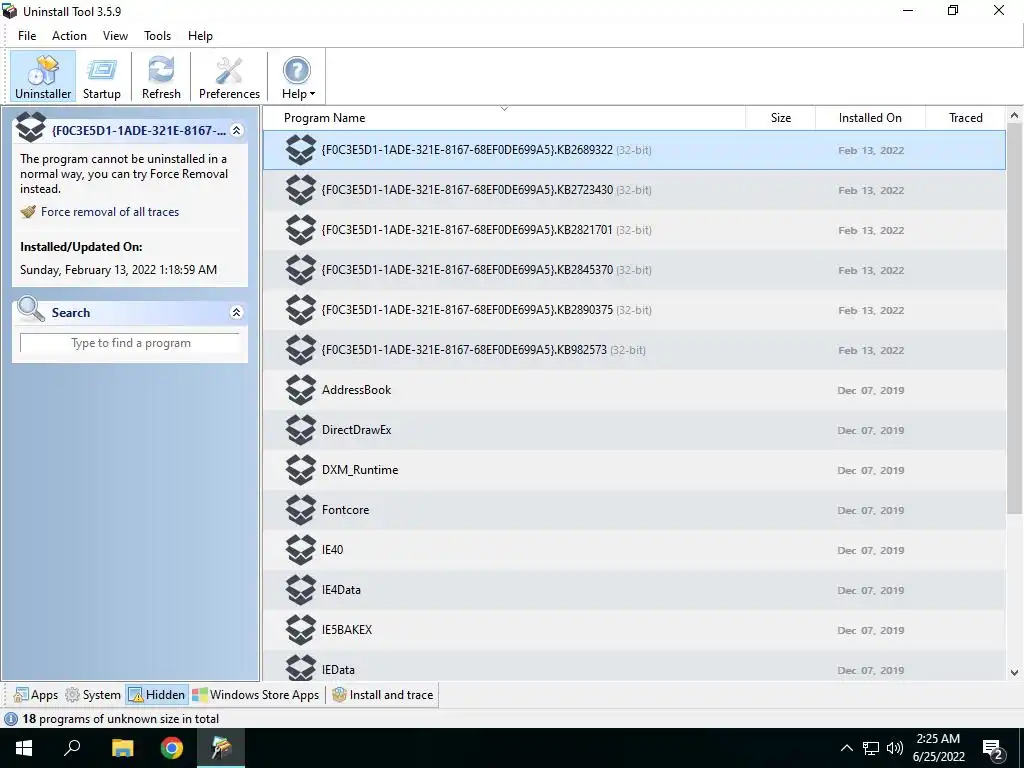Click the IE5BAKEX program icon
Screen dimensions: 1024x768
301,630
